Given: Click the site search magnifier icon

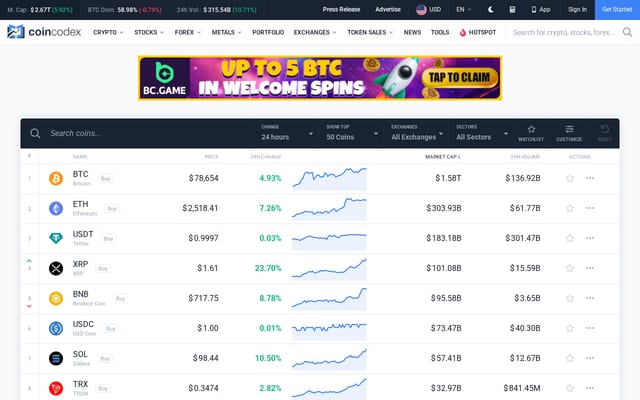Looking at the screenshot, I should (x=627, y=32).
